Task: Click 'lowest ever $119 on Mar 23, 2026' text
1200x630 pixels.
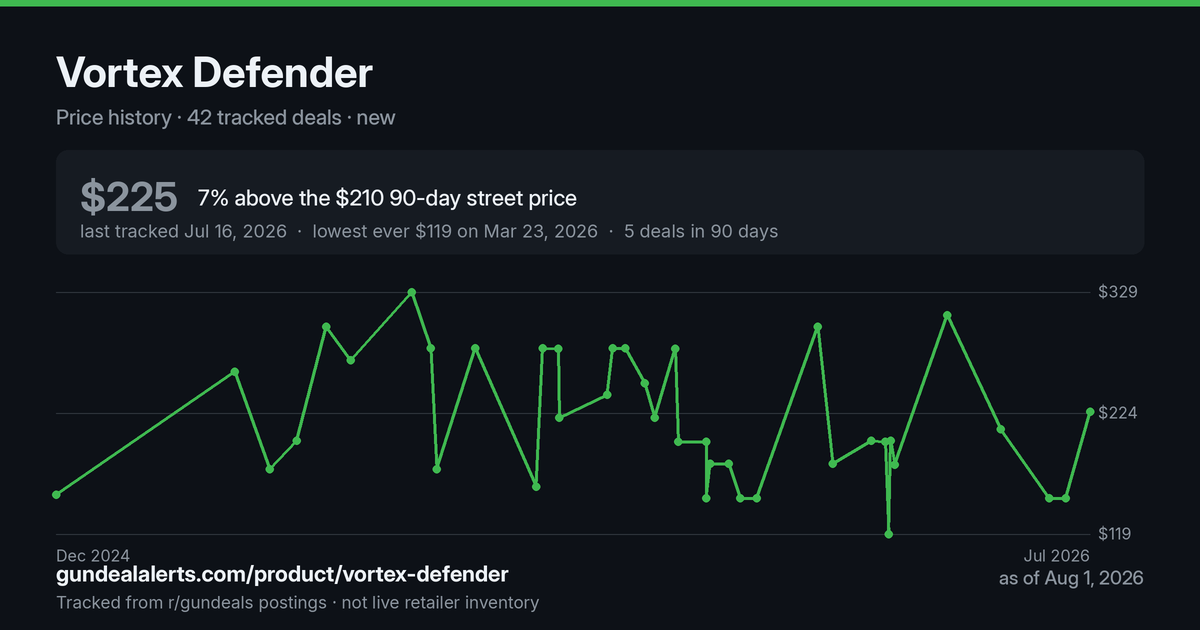Action: 455,231
